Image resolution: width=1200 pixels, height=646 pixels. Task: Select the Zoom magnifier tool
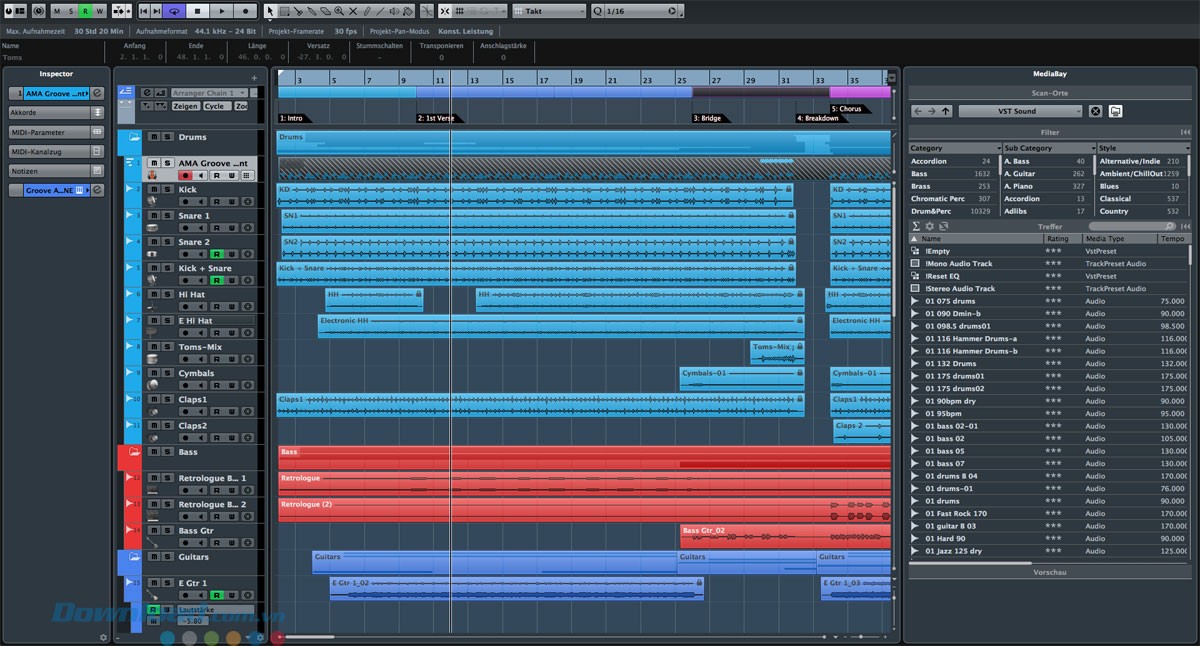pos(339,11)
